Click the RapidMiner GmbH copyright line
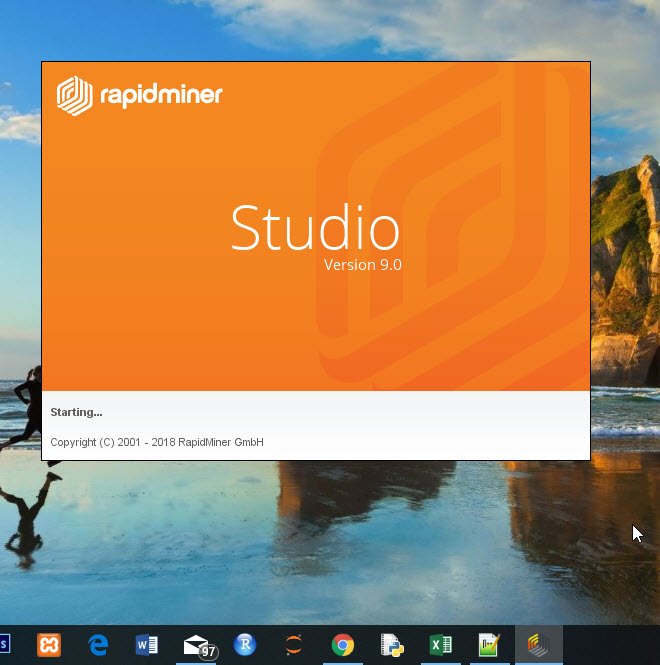Viewport: 660px width, 665px height. 157,442
